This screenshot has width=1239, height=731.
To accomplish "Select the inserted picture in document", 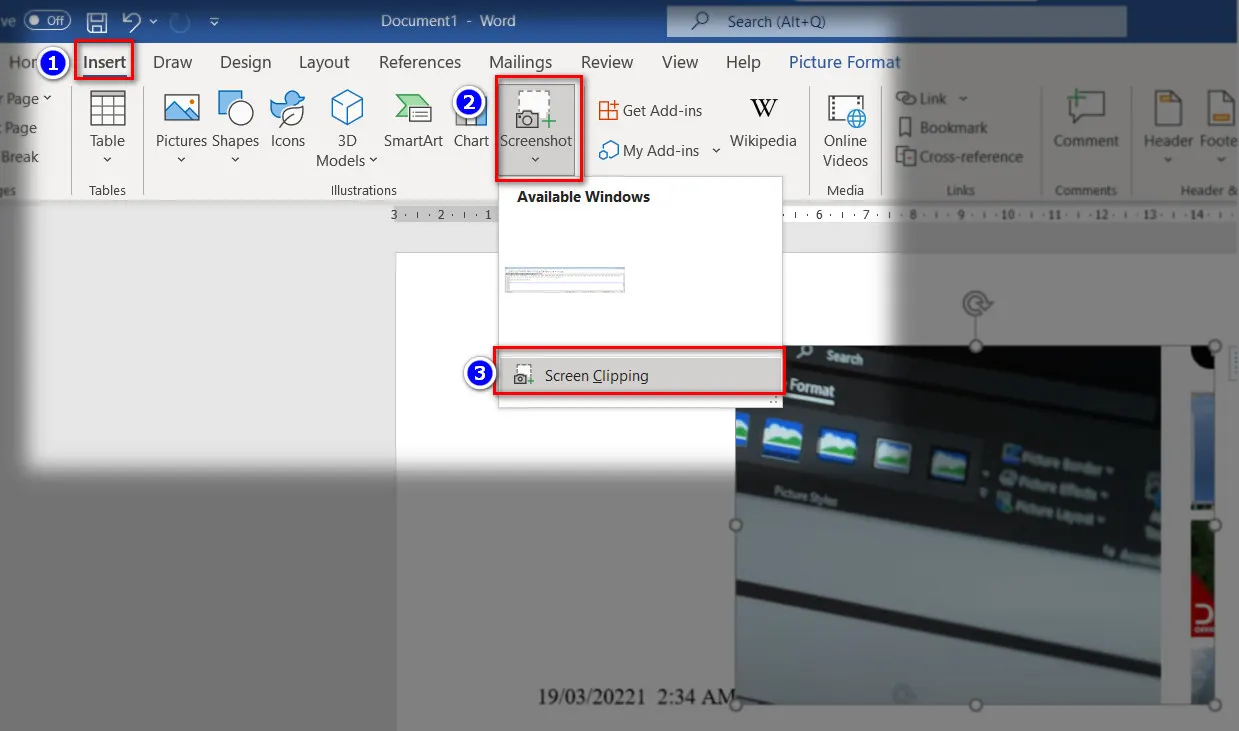I will [x=975, y=525].
